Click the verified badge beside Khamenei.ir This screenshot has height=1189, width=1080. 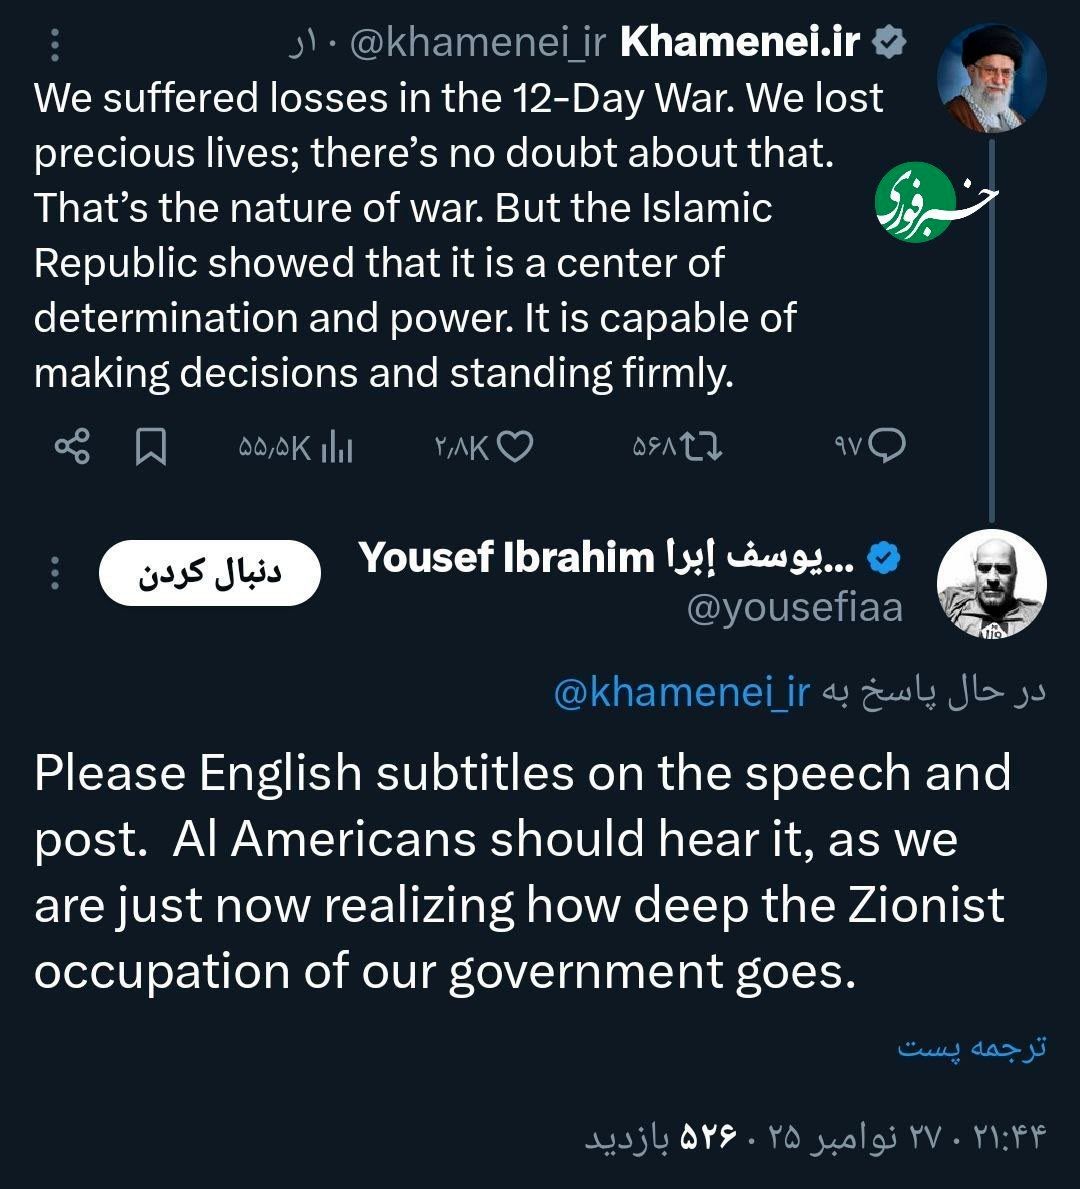click(889, 42)
